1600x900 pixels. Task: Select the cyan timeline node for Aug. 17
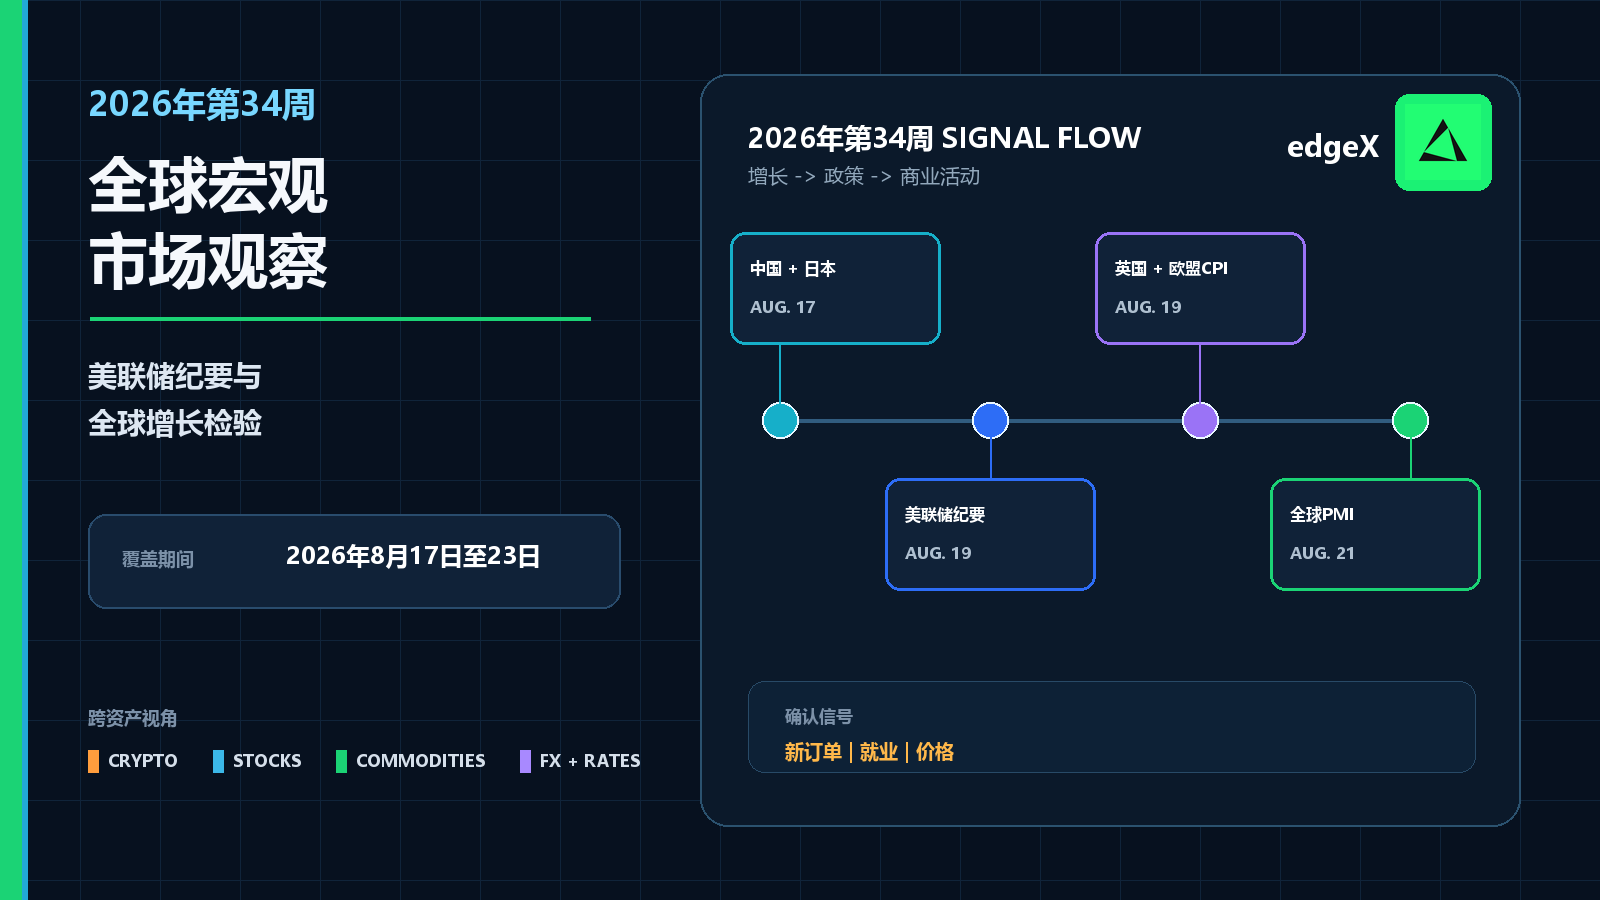(780, 420)
